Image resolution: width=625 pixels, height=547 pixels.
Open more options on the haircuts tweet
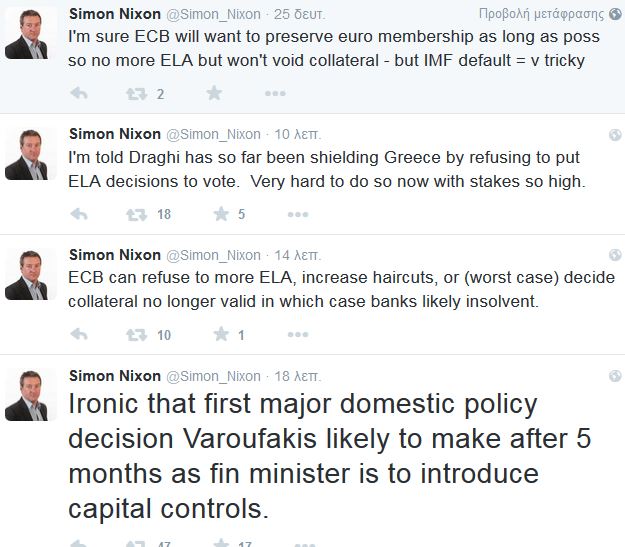pyautogui.click(x=297, y=335)
